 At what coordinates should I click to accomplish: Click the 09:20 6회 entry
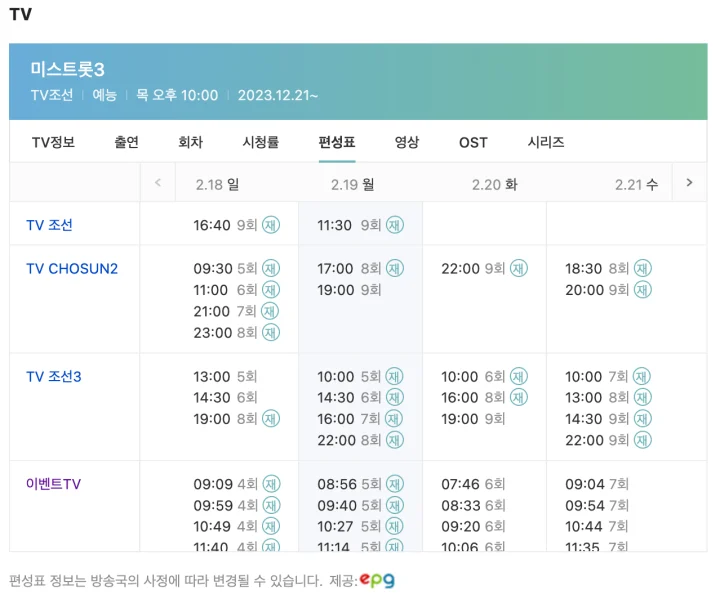click(x=473, y=526)
